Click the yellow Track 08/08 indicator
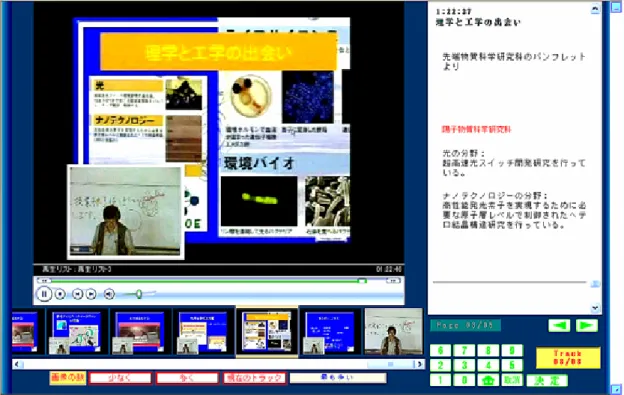 pyautogui.click(x=568, y=358)
